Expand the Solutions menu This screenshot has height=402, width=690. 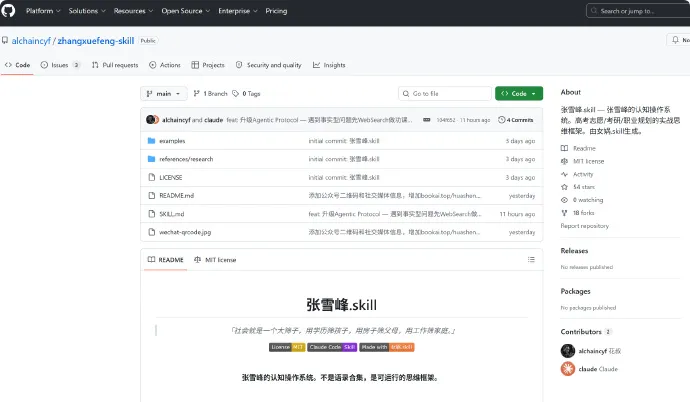pyautogui.click(x=87, y=11)
